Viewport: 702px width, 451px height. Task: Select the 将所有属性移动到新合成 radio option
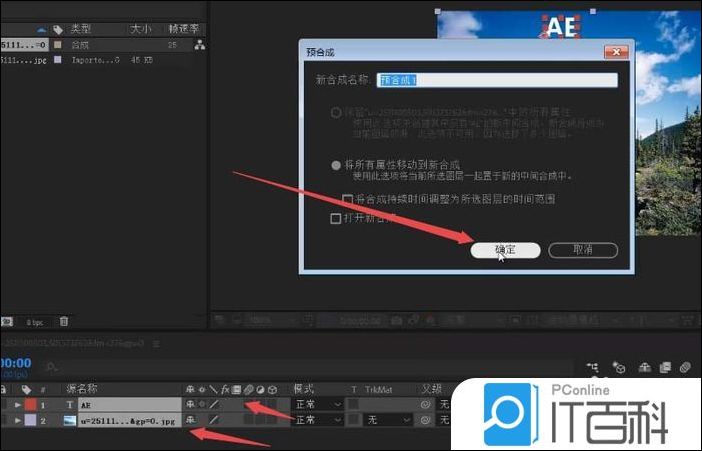tap(336, 165)
